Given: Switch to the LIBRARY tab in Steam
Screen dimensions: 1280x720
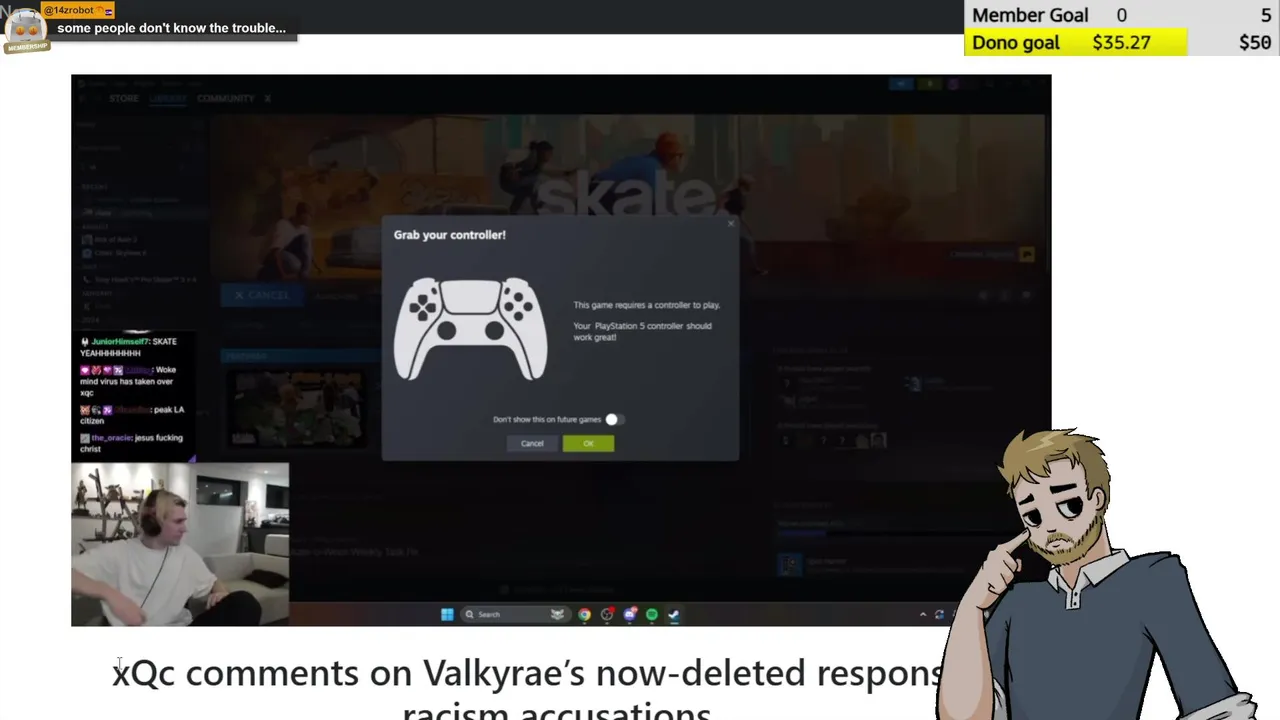Looking at the screenshot, I should click(x=168, y=98).
